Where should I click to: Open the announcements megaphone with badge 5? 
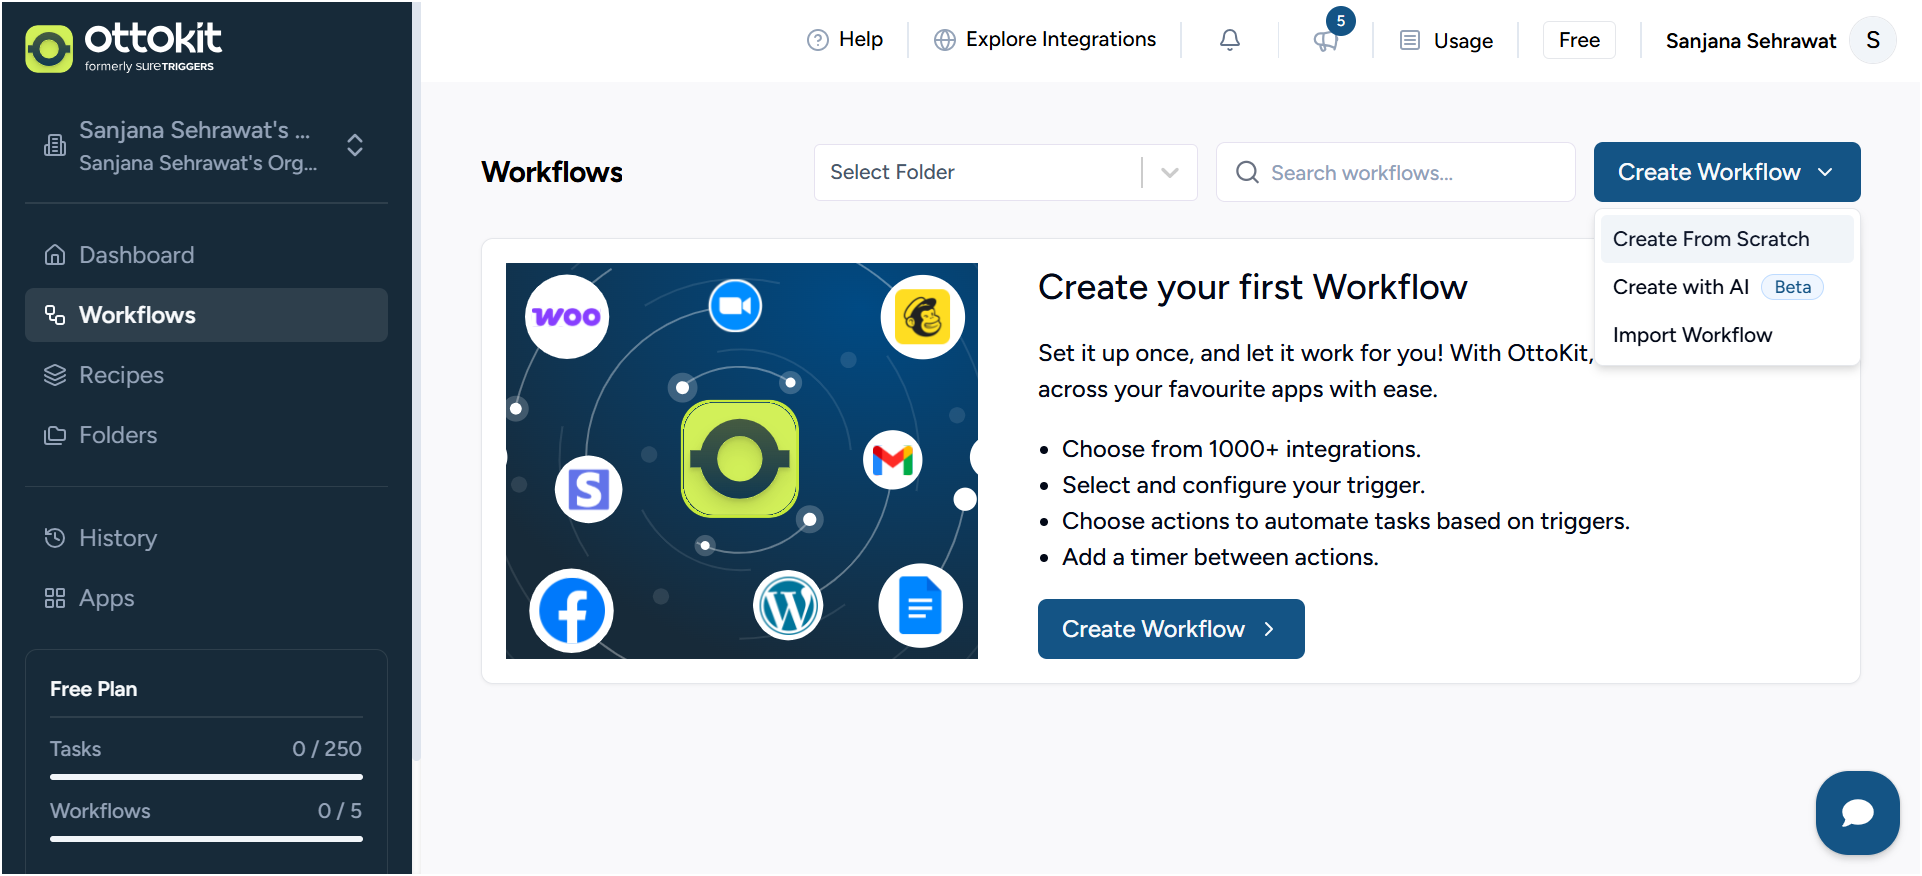click(1326, 41)
